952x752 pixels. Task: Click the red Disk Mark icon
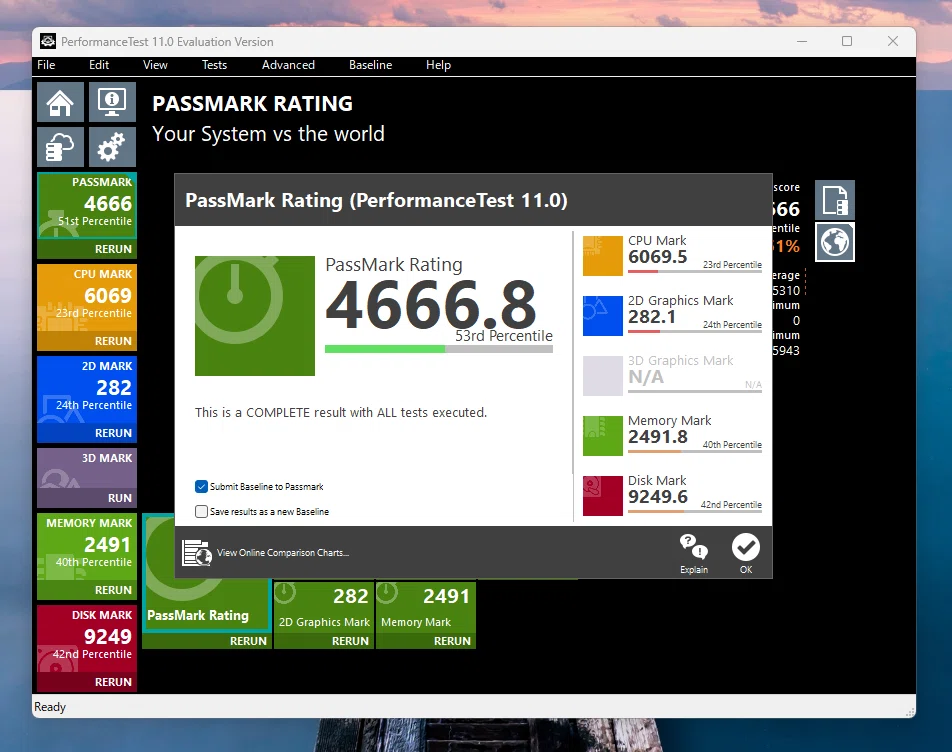point(603,496)
